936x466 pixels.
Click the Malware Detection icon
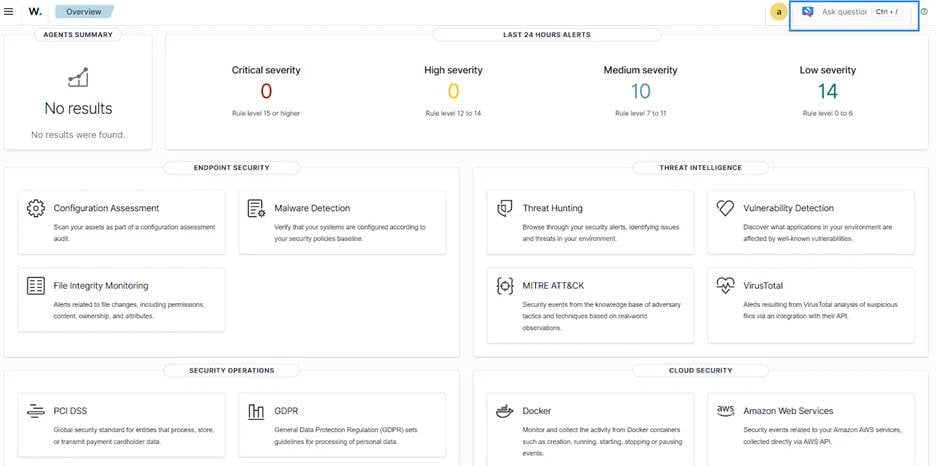pyautogui.click(x=256, y=208)
